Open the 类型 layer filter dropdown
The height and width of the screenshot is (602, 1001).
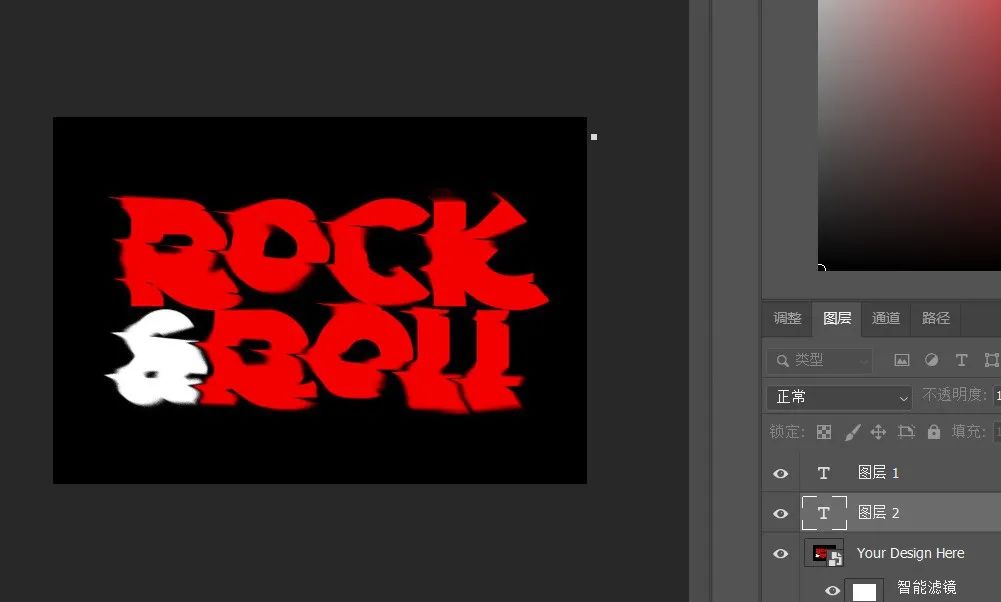click(x=820, y=360)
